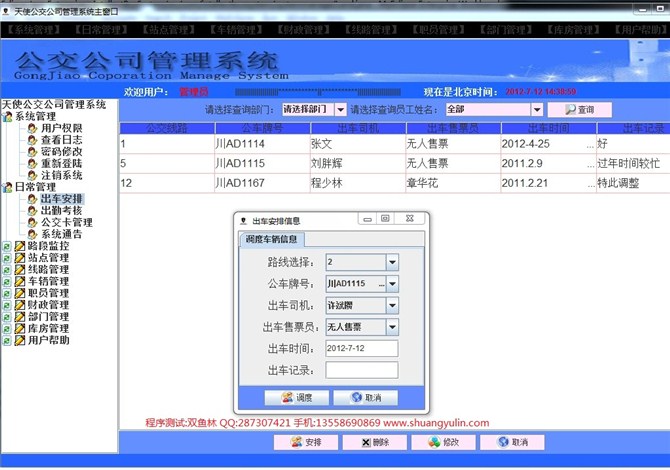The height and width of the screenshot is (470, 670).
Task: Expand the 职员管理 tree node handle
Action: pos(6,294)
